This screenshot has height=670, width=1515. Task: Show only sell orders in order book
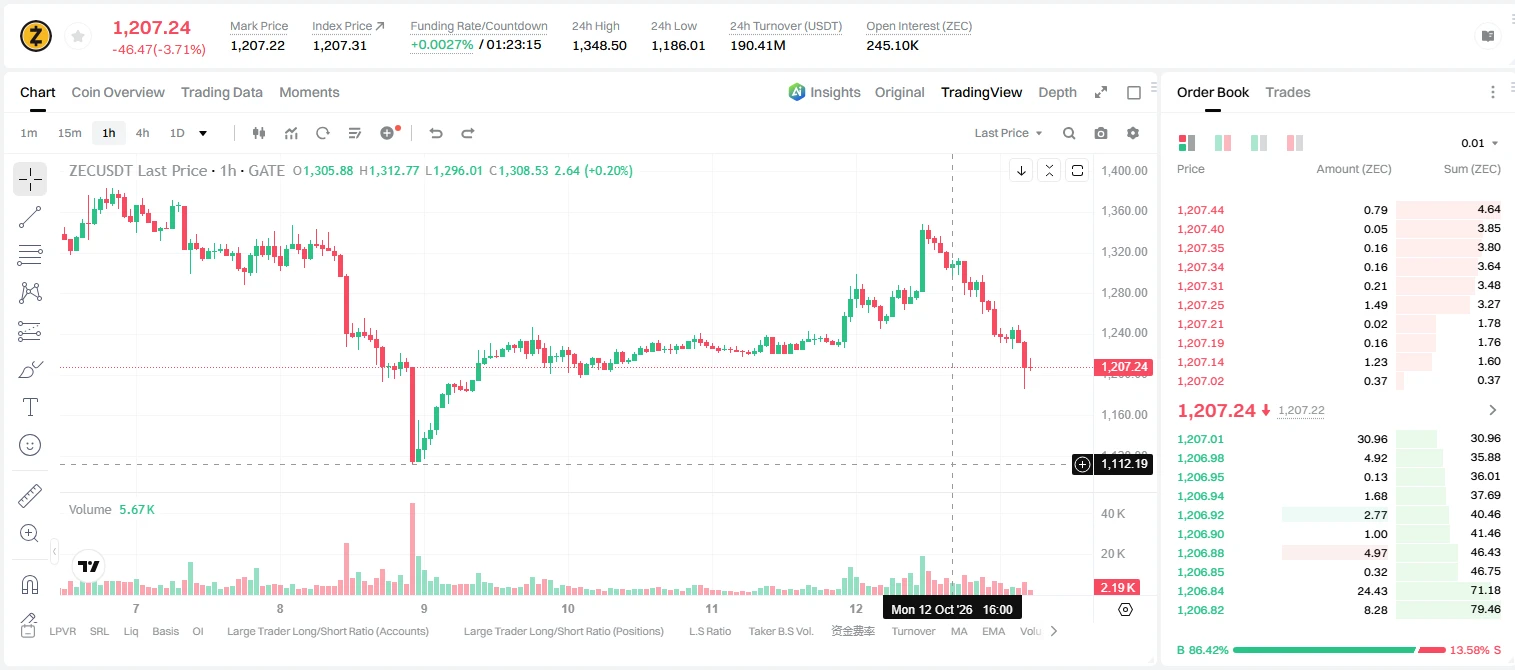coord(1295,143)
